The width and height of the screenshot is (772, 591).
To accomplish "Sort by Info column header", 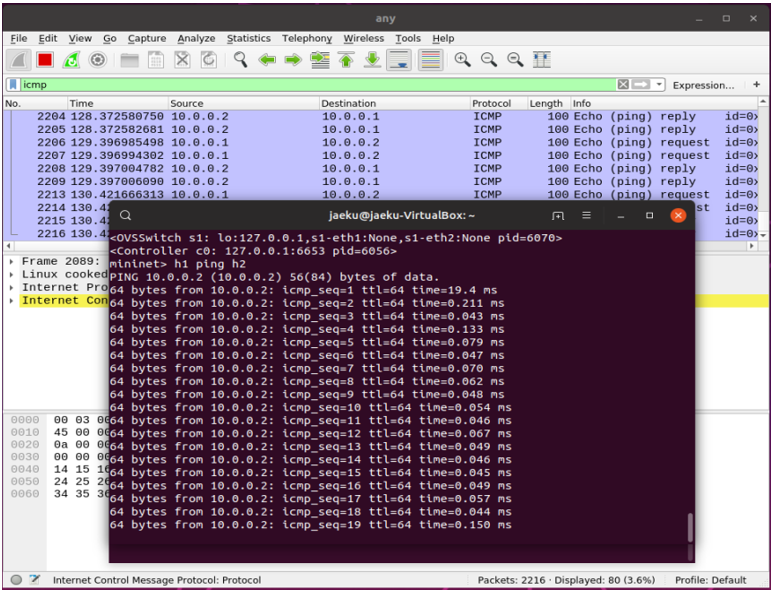I will (664, 103).
